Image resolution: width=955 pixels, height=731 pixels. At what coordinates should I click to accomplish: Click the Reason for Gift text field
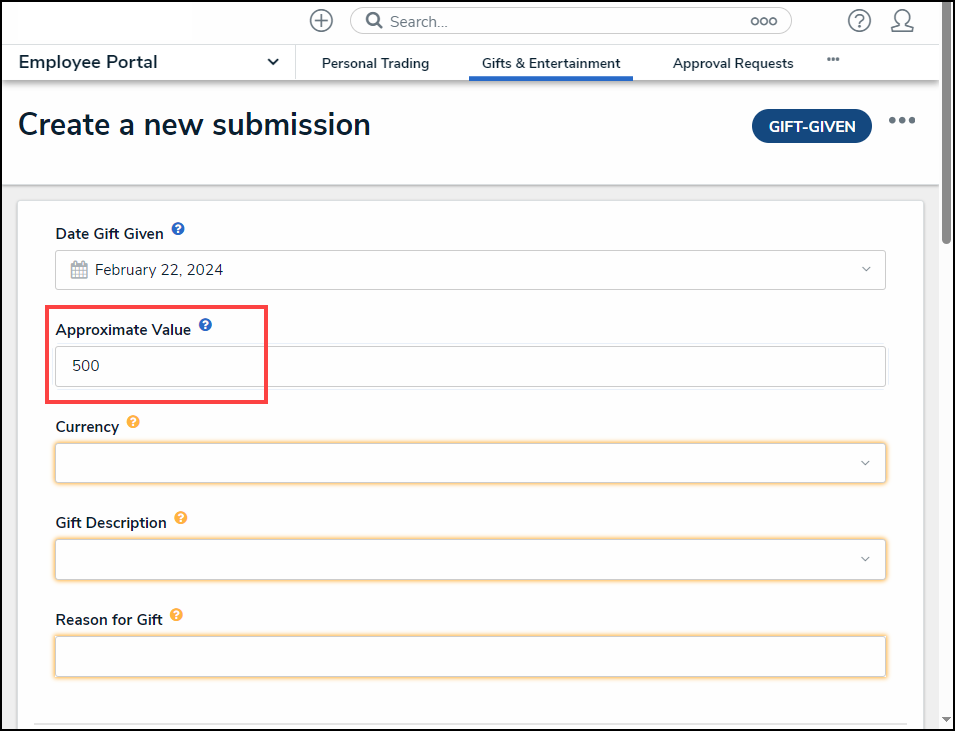click(x=470, y=656)
